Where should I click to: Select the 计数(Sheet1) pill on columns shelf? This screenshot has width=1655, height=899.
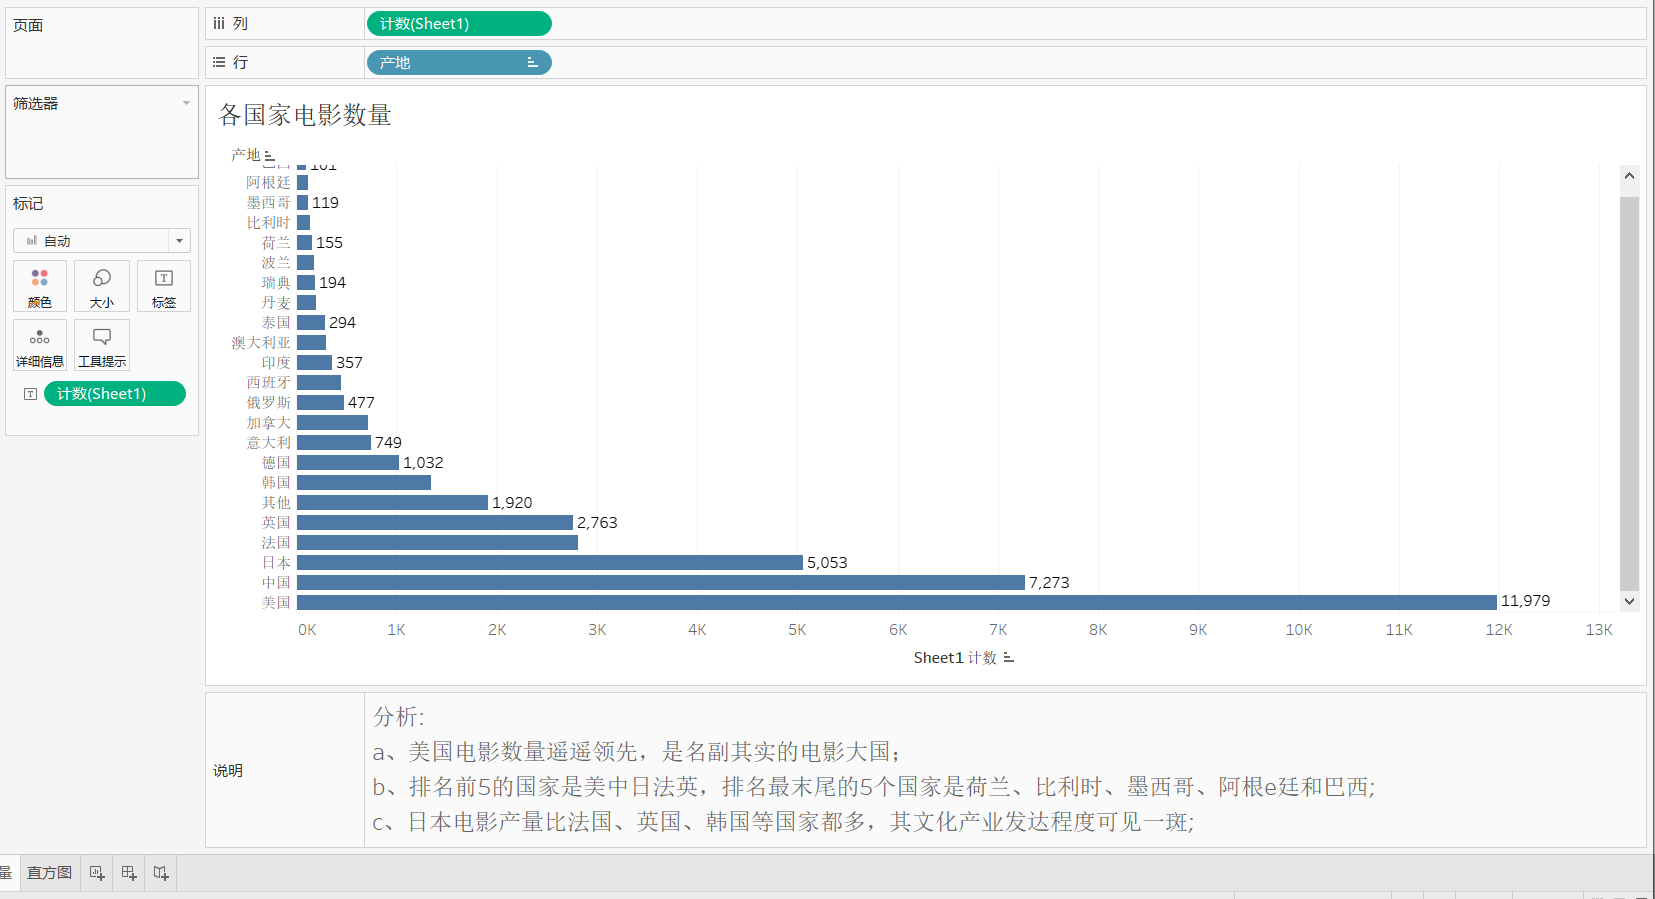coord(459,23)
